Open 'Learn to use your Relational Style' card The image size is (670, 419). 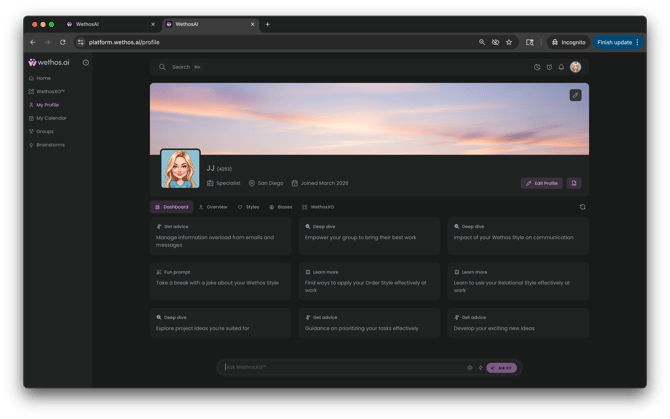coord(518,281)
